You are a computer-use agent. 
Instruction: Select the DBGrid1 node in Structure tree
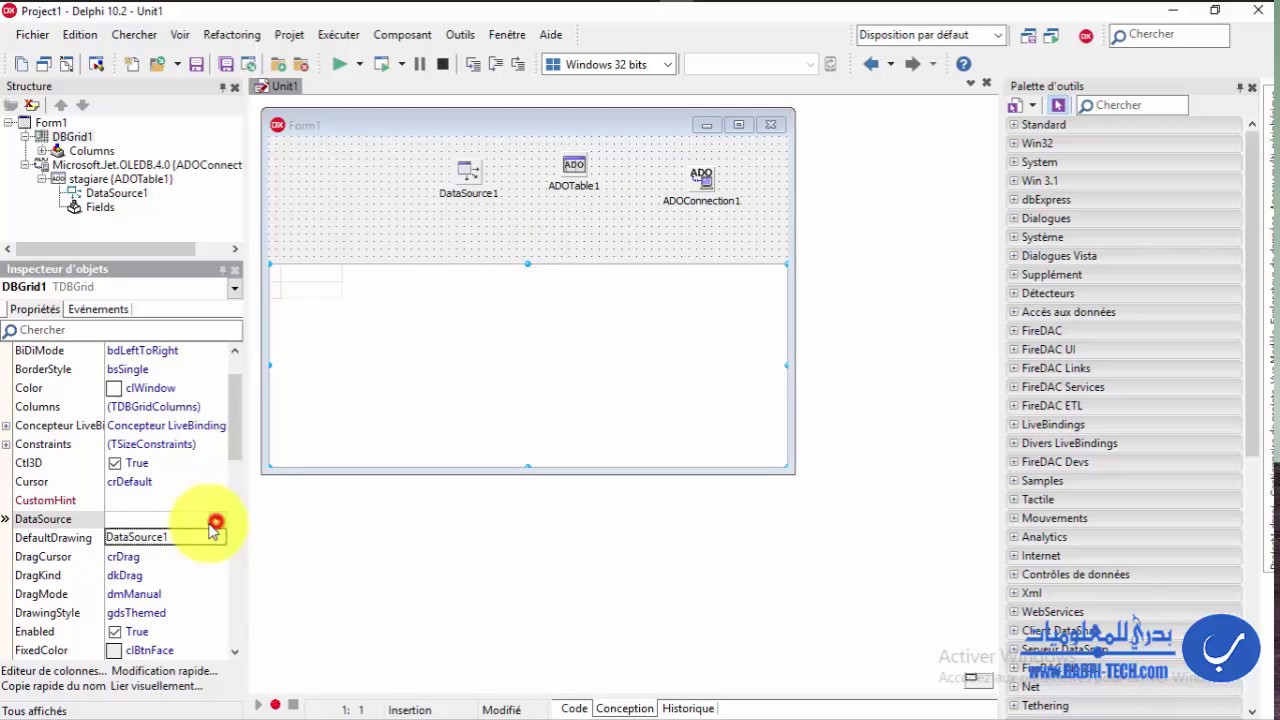[x=72, y=137]
